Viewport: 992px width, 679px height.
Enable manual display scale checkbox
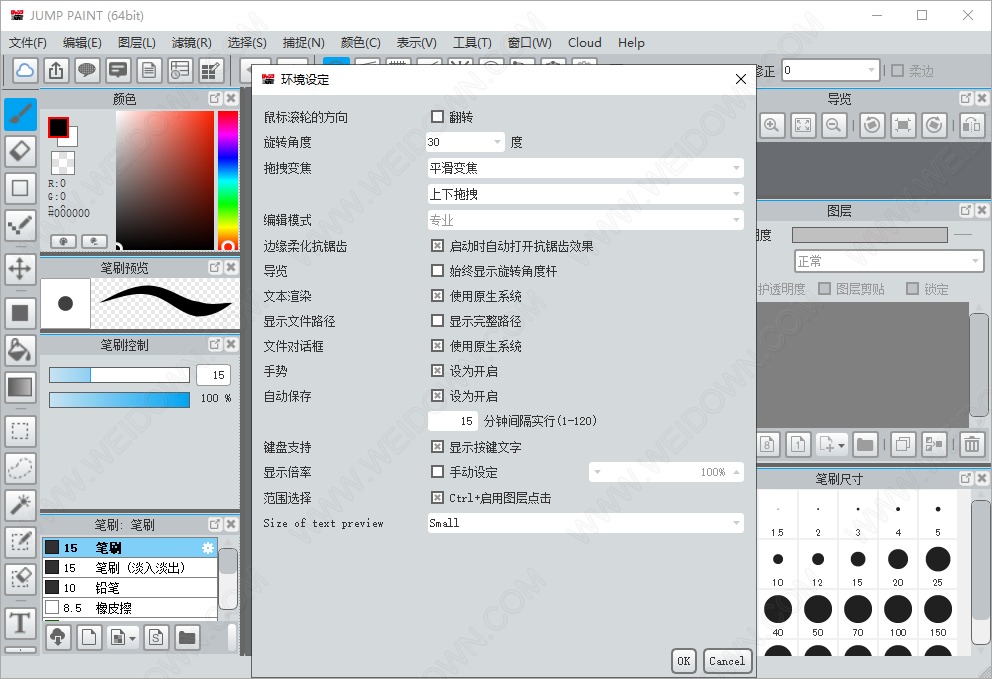click(x=437, y=471)
